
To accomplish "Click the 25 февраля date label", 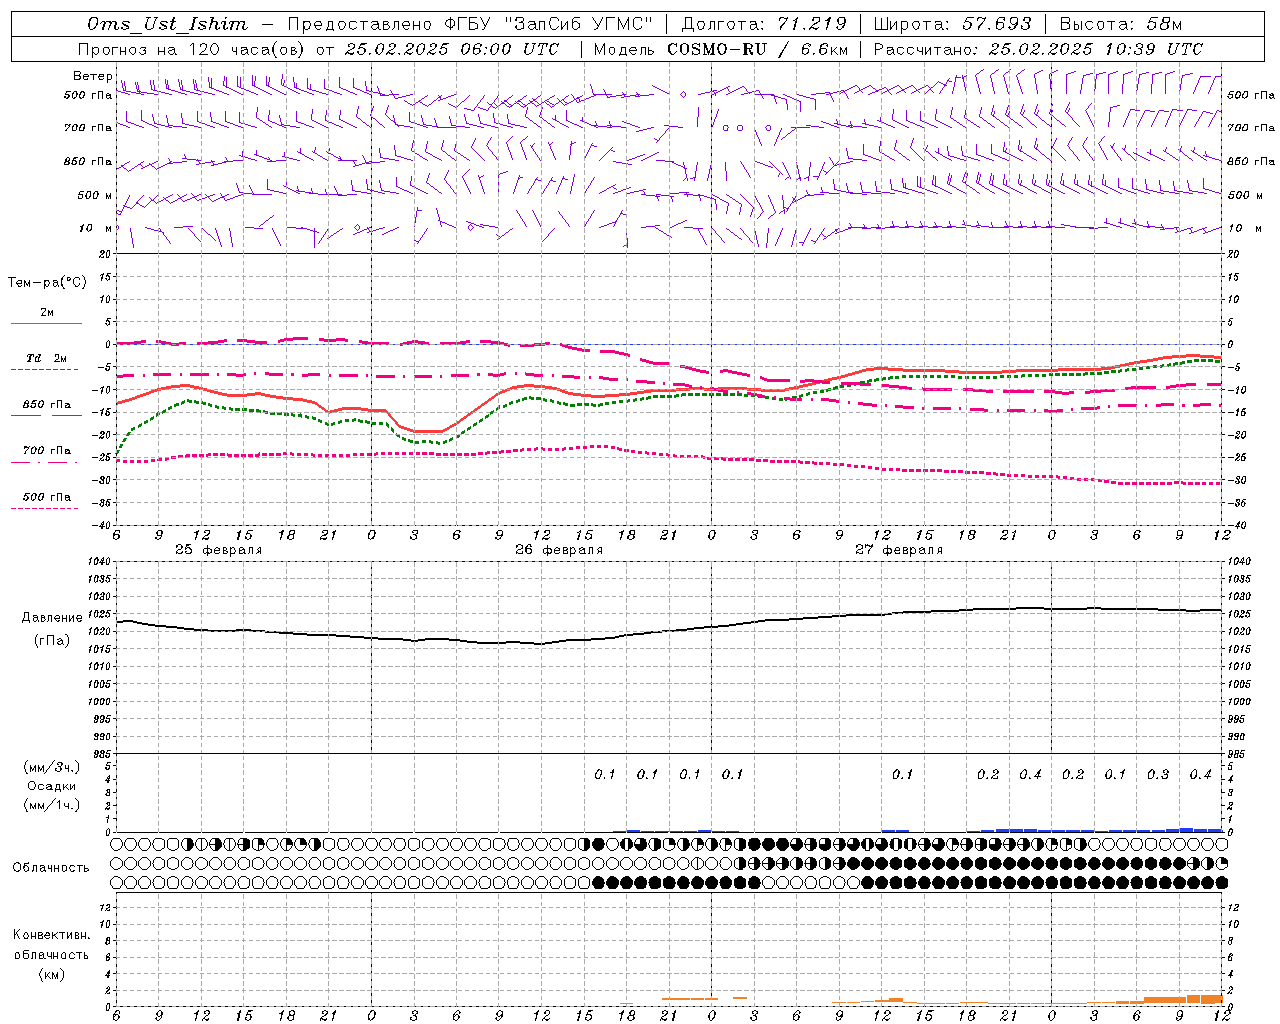I will (x=219, y=550).
